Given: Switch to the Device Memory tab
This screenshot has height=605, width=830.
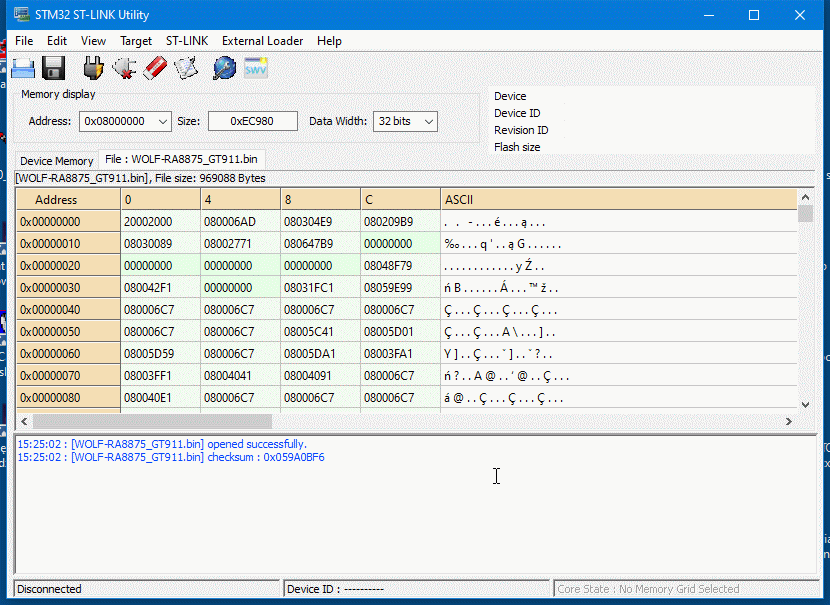Looking at the screenshot, I should [x=57, y=161].
